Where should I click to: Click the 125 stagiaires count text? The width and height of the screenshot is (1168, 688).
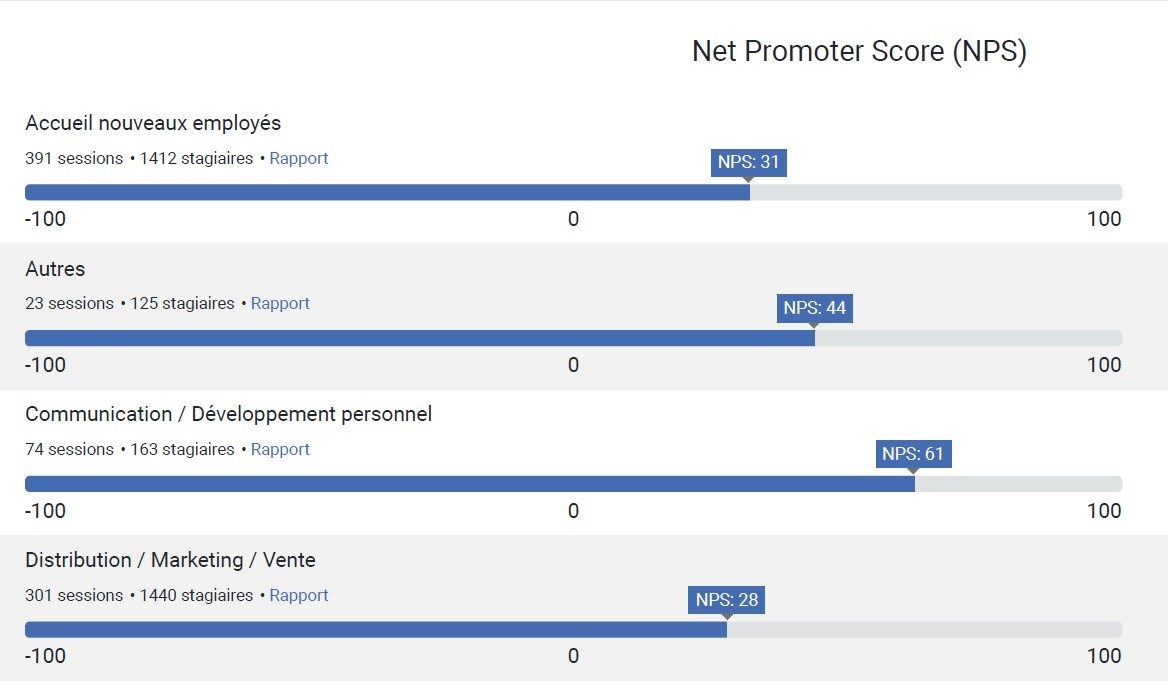182,303
